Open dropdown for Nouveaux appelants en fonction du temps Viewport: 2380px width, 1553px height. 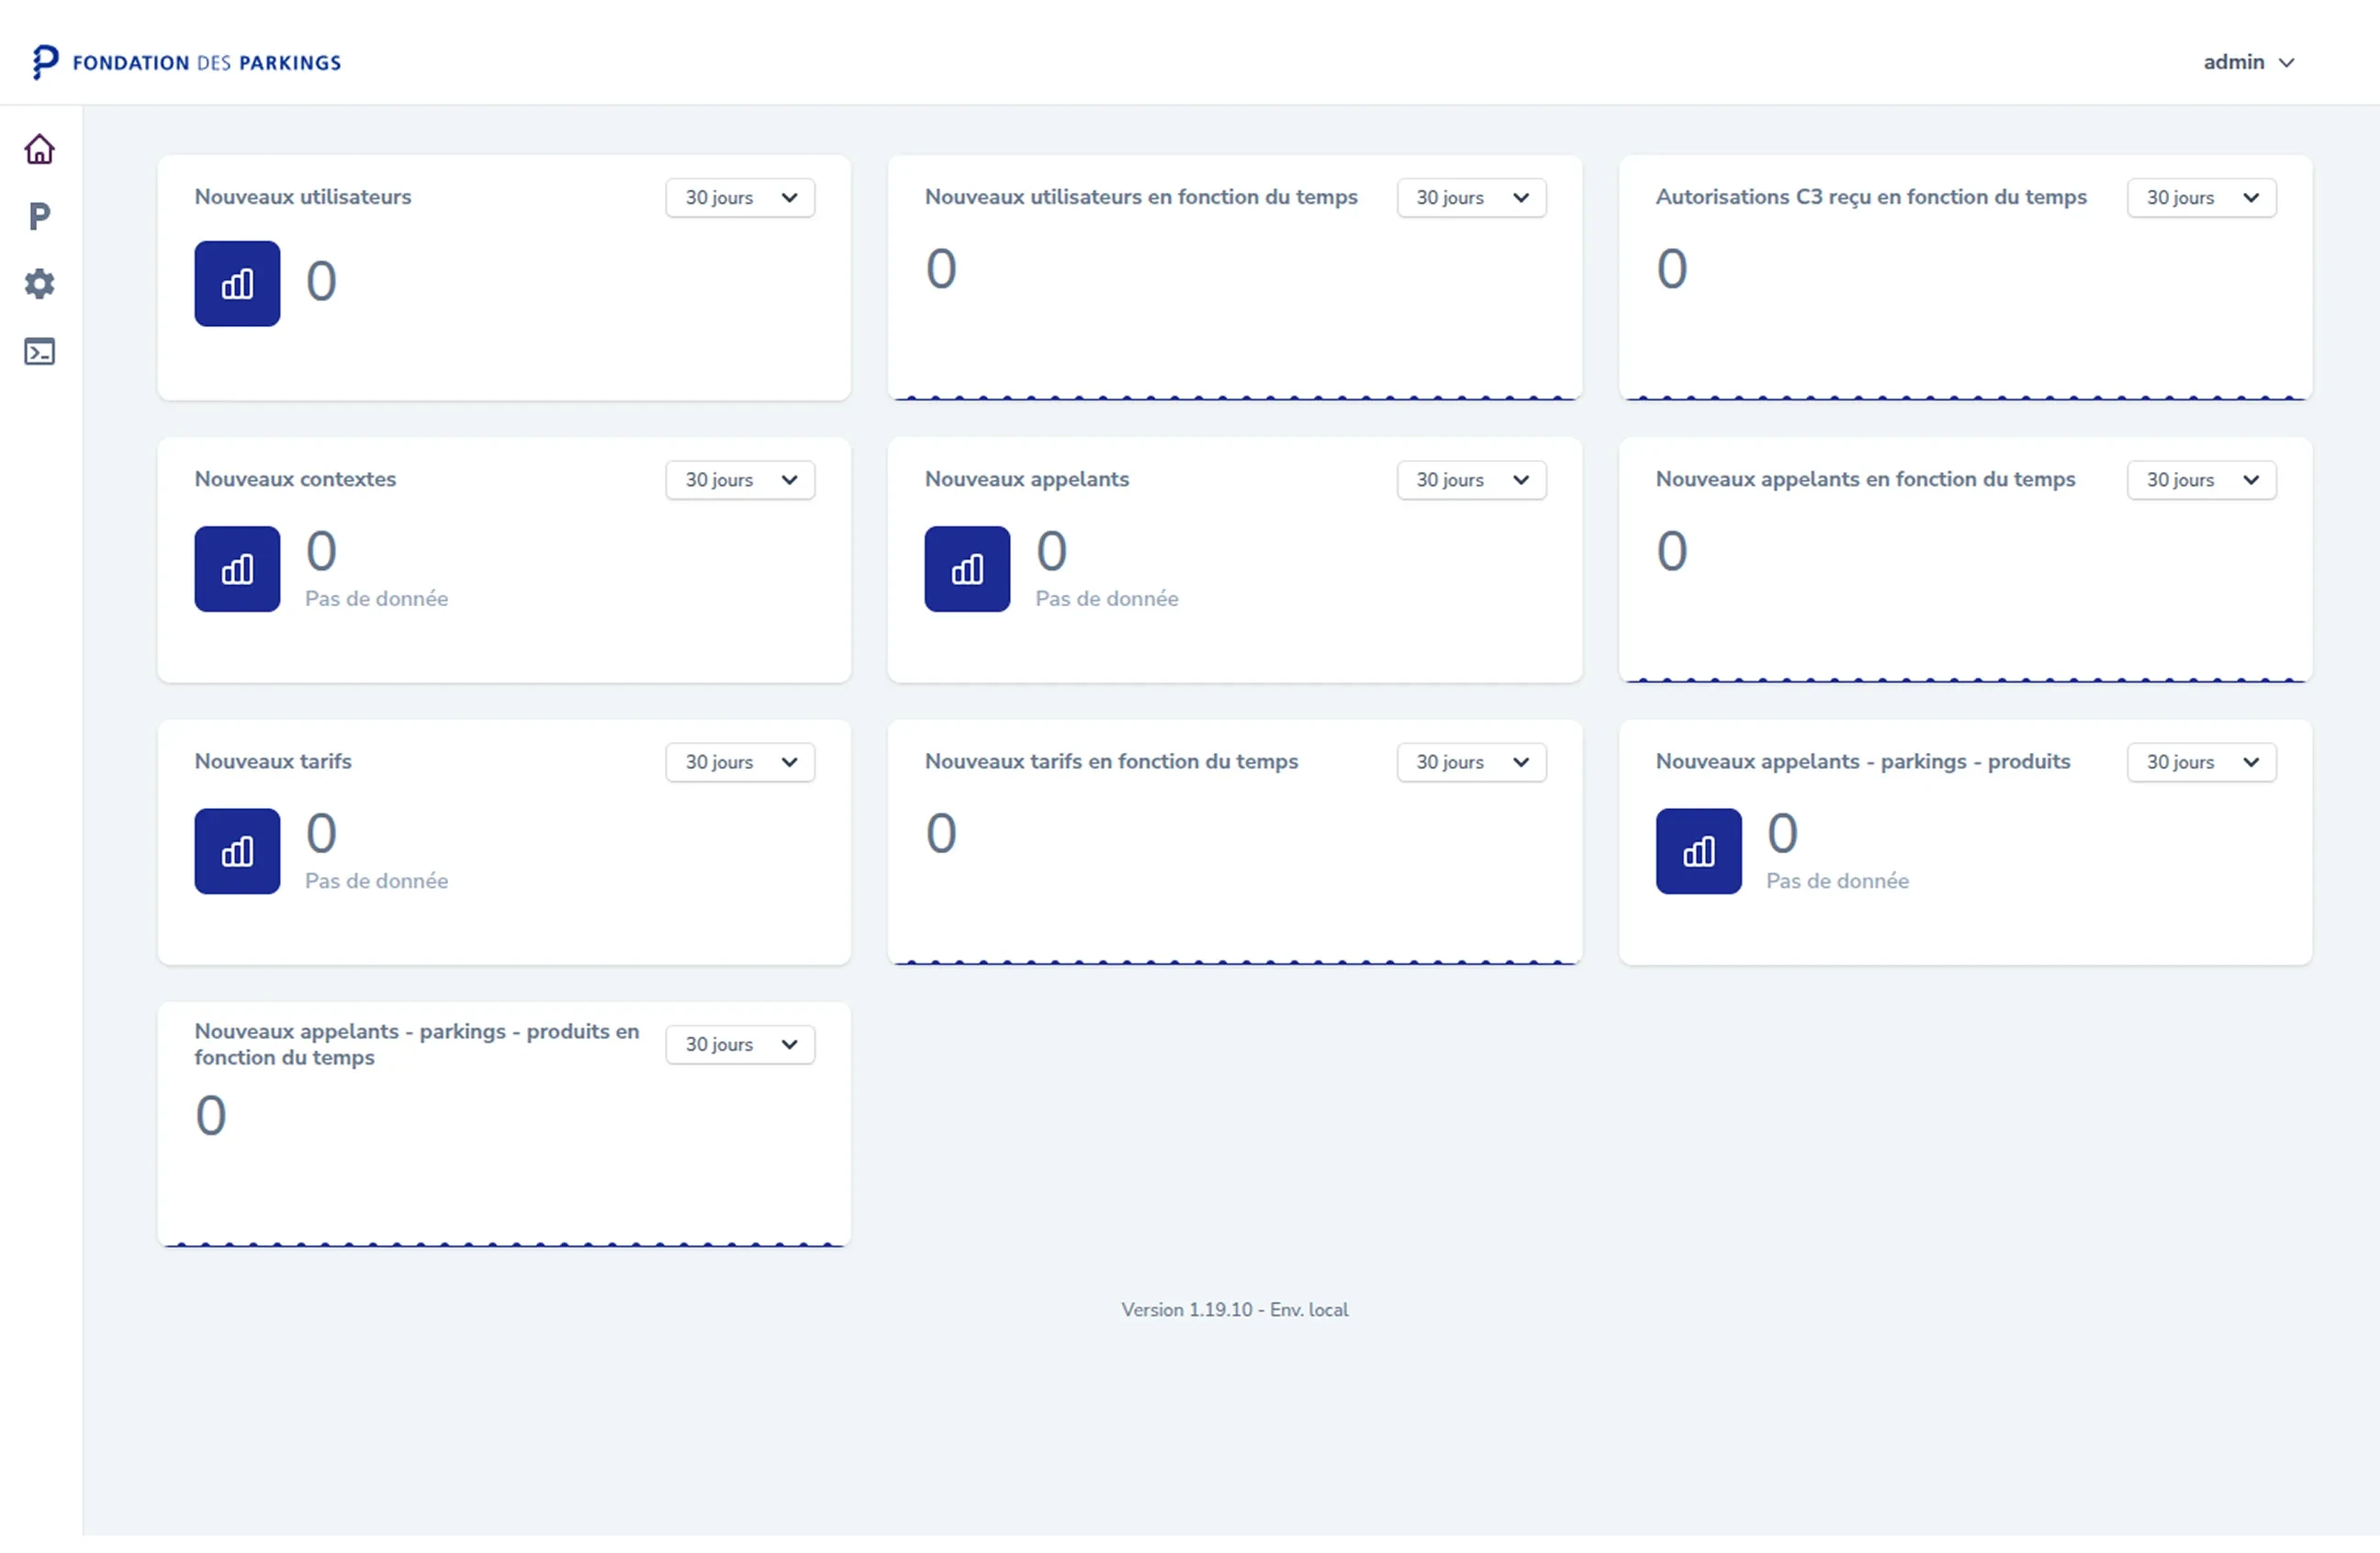click(x=2201, y=480)
